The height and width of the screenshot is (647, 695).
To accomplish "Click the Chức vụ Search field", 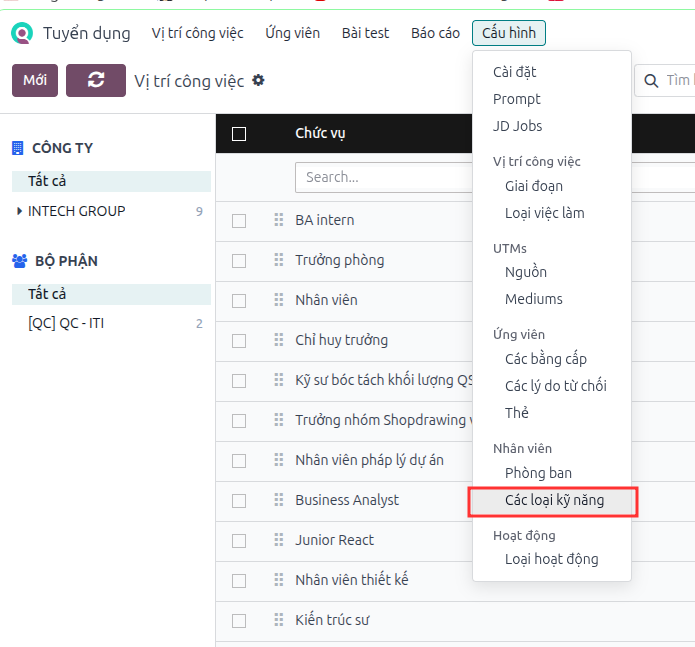I will click(x=384, y=177).
